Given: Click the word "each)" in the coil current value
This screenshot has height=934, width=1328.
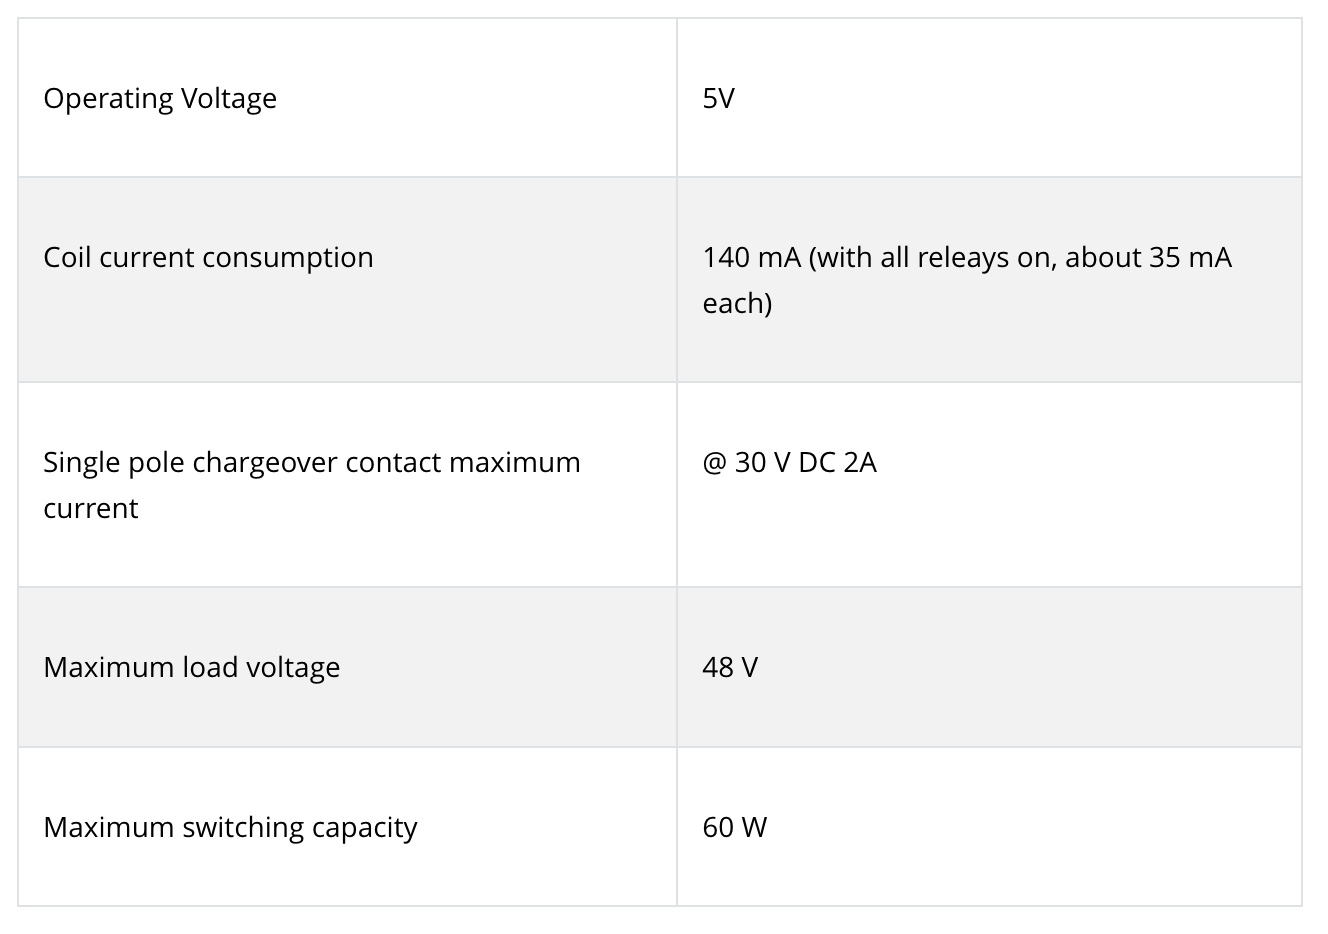Looking at the screenshot, I should point(737,303).
